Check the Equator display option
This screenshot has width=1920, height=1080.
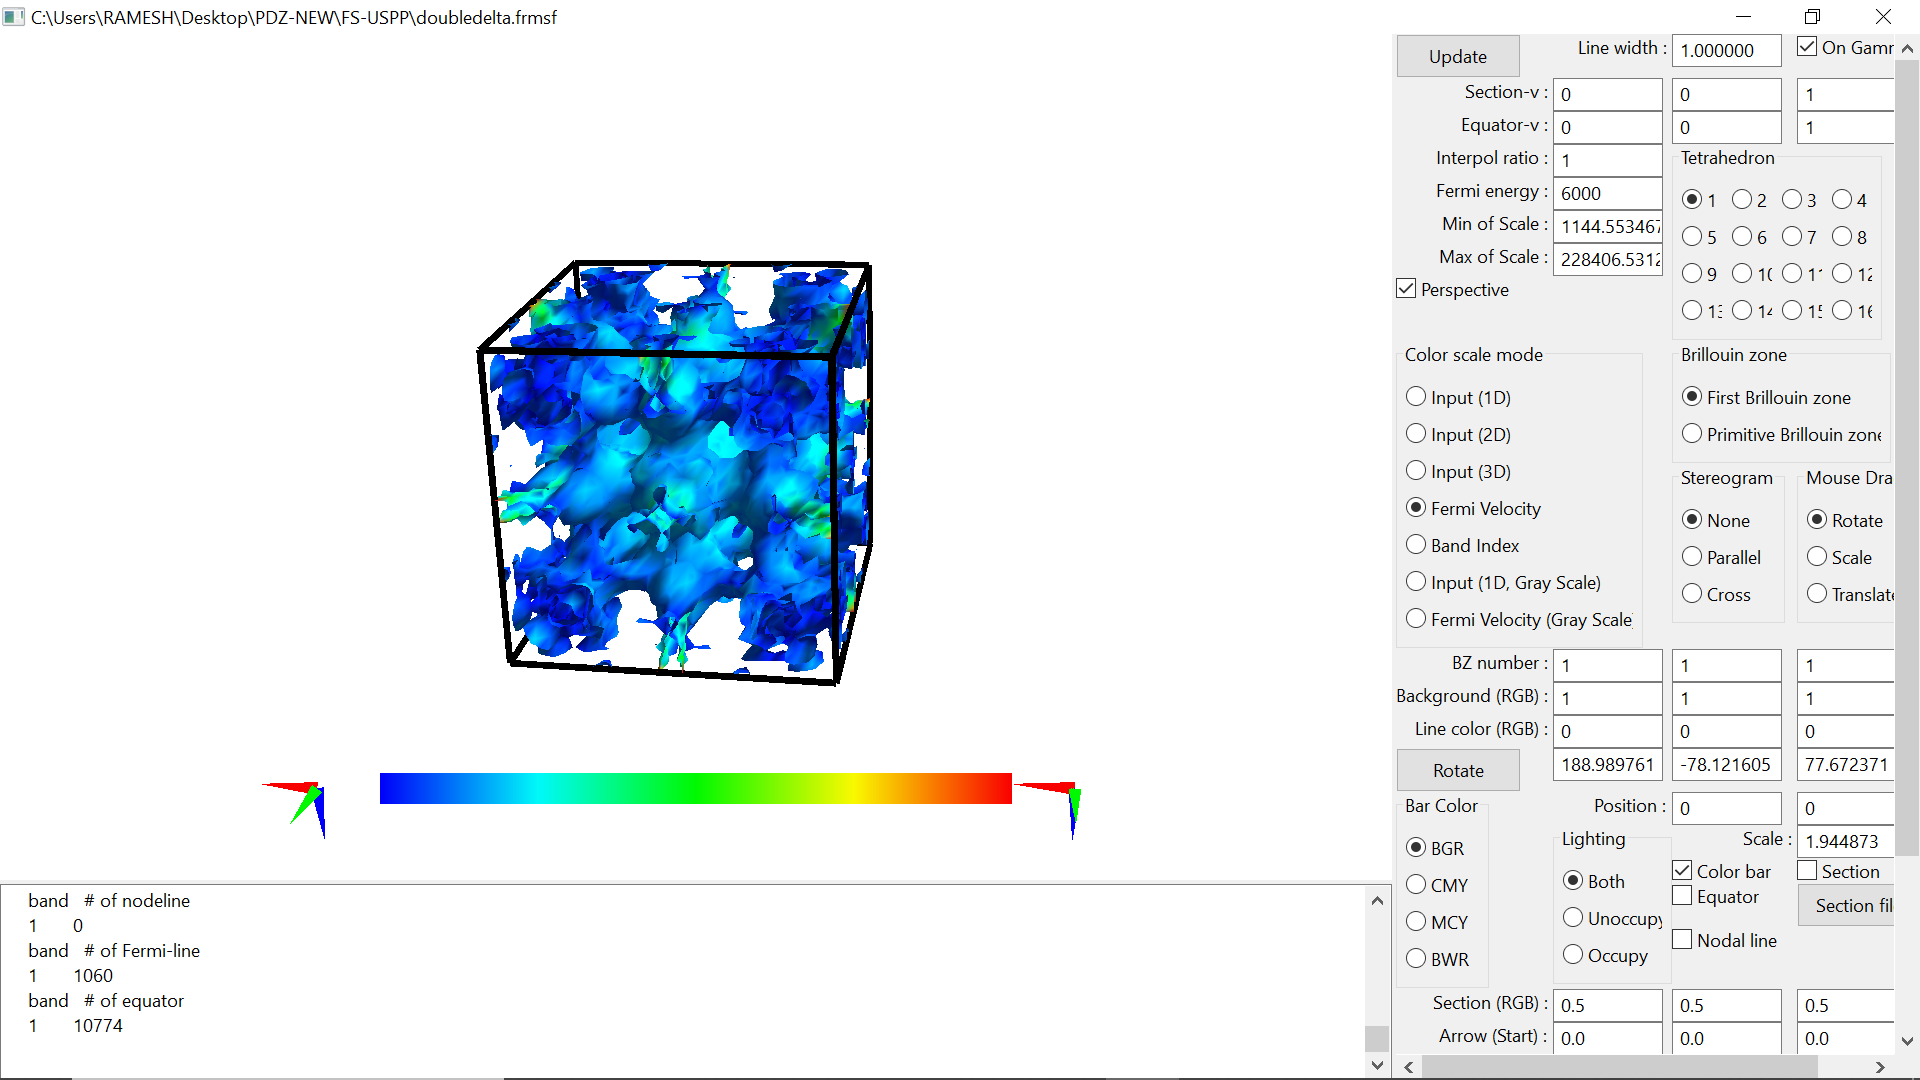click(x=1683, y=896)
